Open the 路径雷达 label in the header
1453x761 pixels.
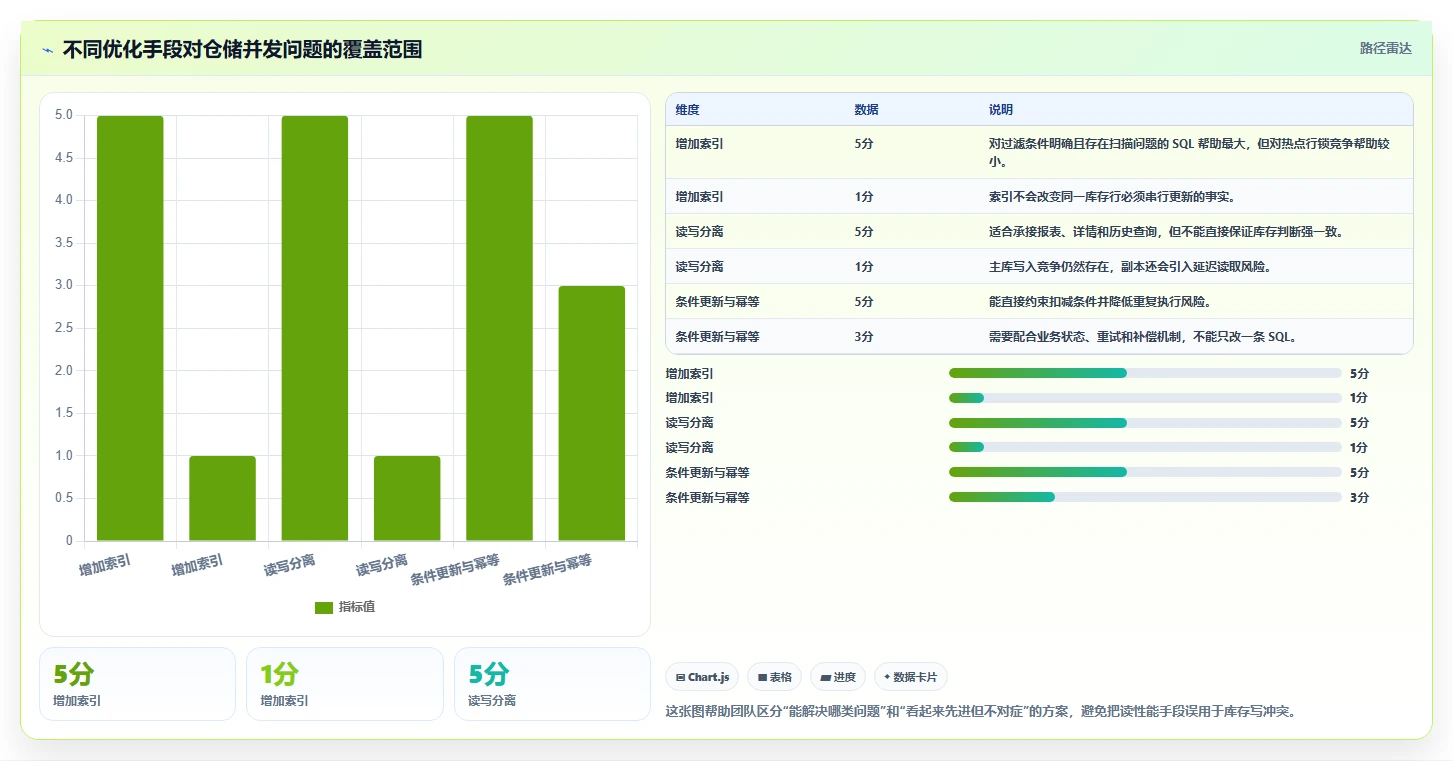(1385, 48)
